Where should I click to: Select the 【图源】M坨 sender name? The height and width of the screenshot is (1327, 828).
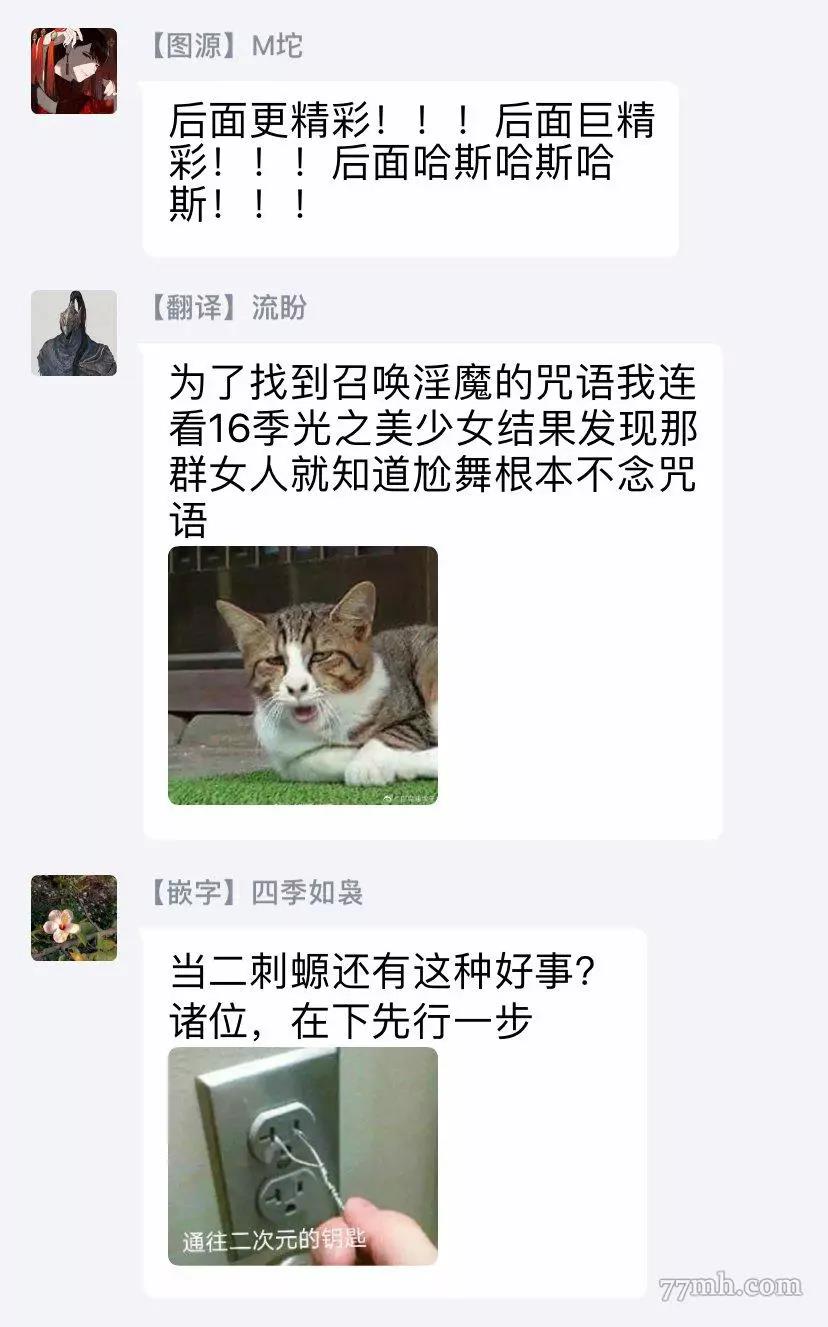[x=225, y=46]
